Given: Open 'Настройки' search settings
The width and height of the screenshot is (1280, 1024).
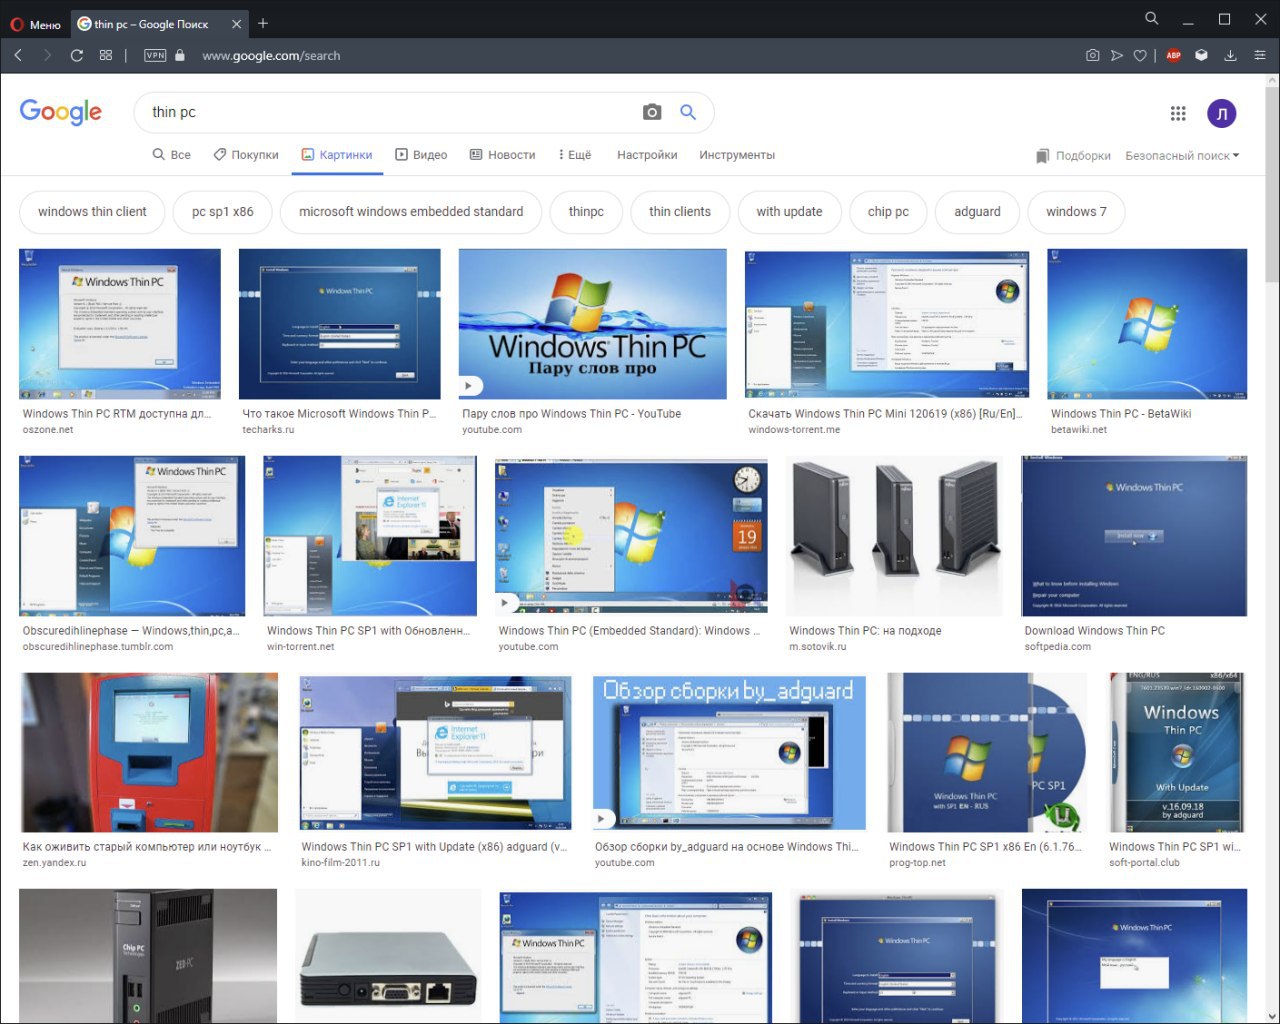Looking at the screenshot, I should pyautogui.click(x=647, y=155).
